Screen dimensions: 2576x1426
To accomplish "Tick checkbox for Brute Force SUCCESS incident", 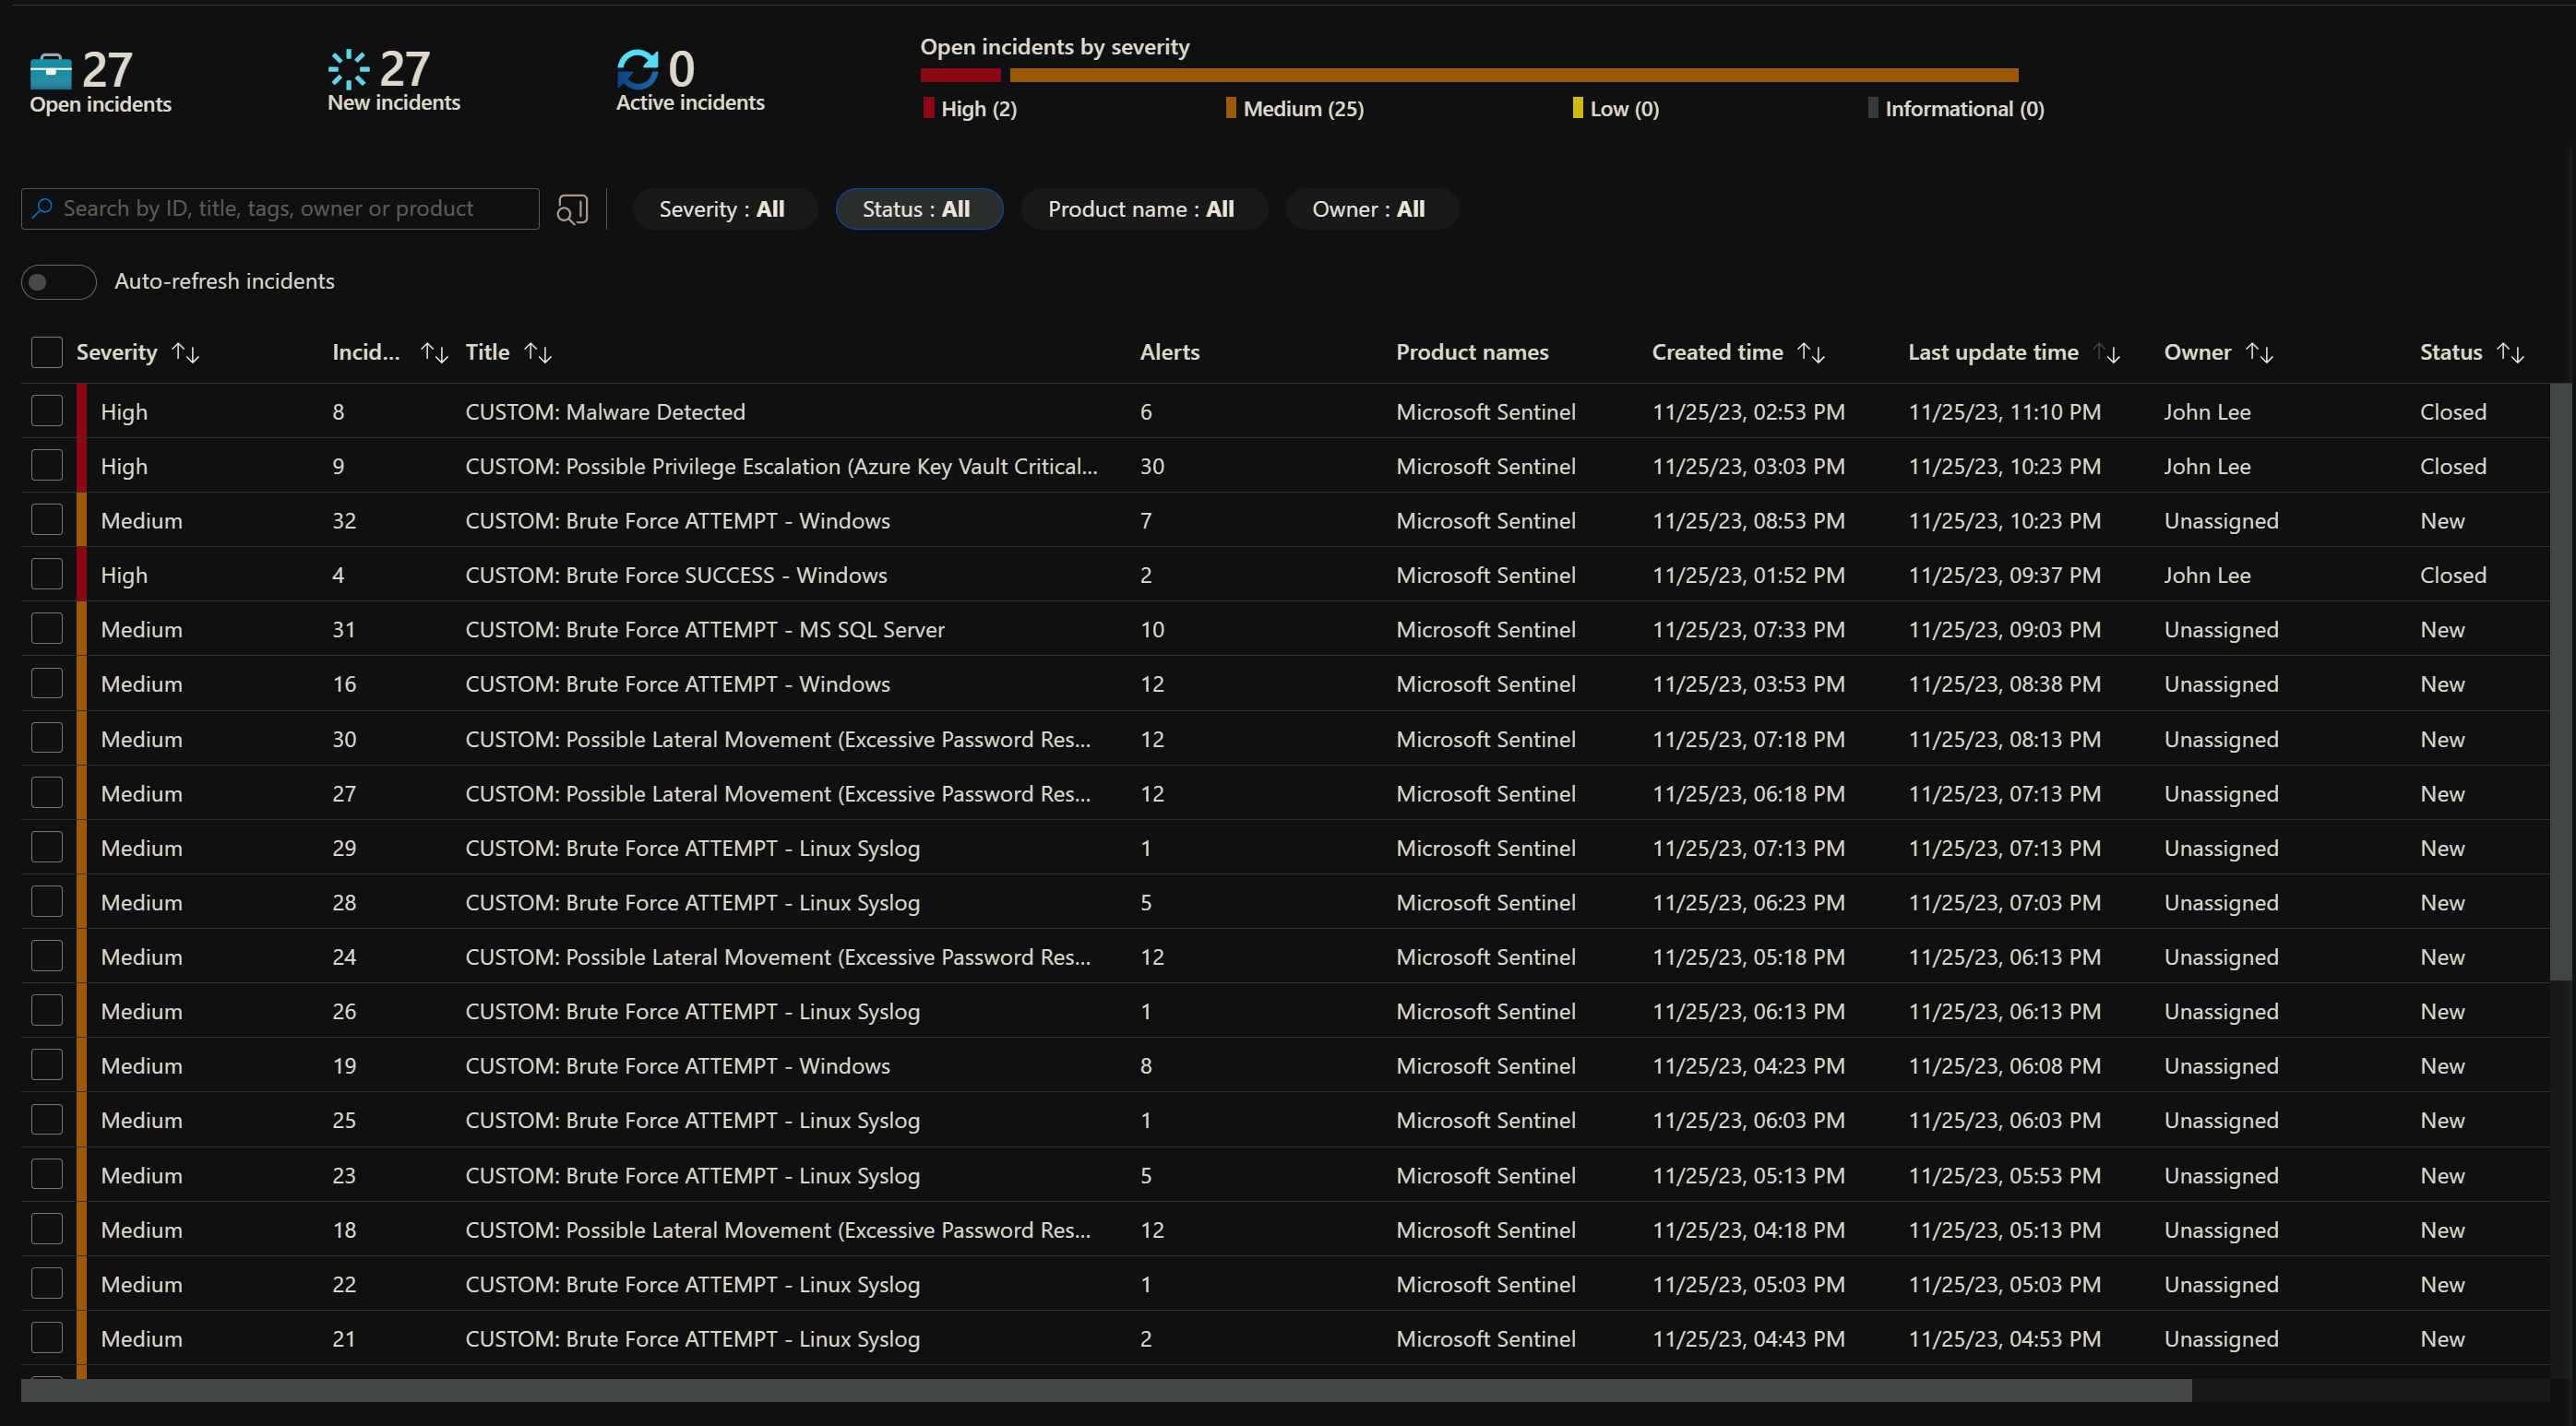I will [47, 574].
